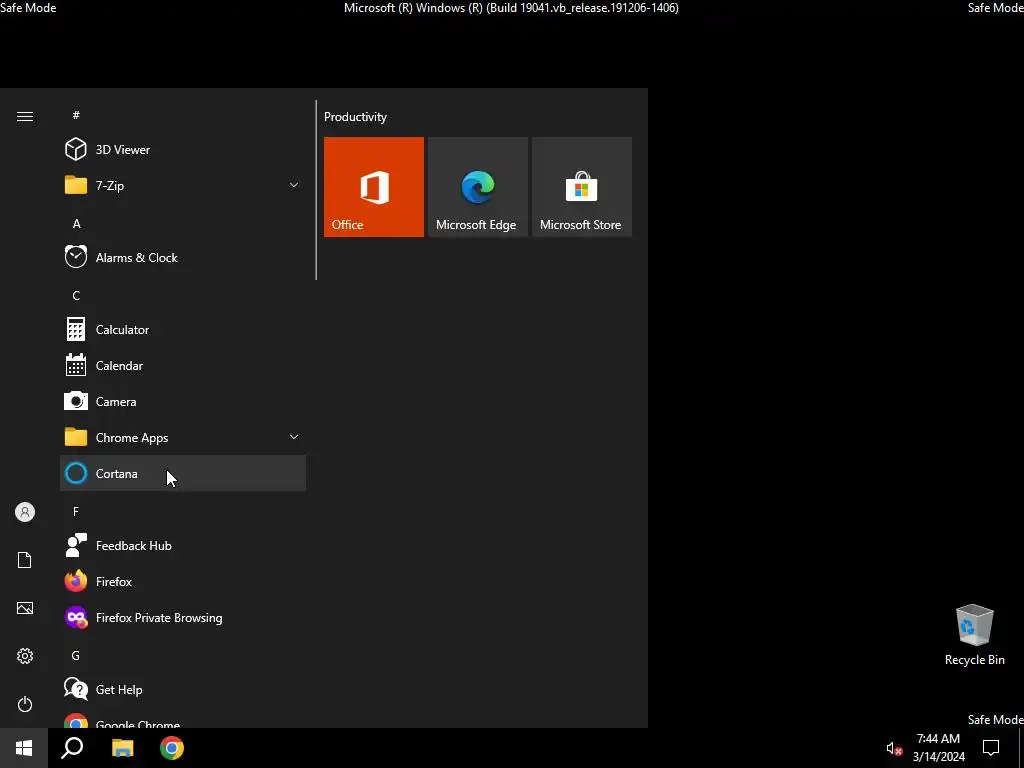Open Documents from Start sidebar
The height and width of the screenshot is (768, 1024).
pos(25,560)
